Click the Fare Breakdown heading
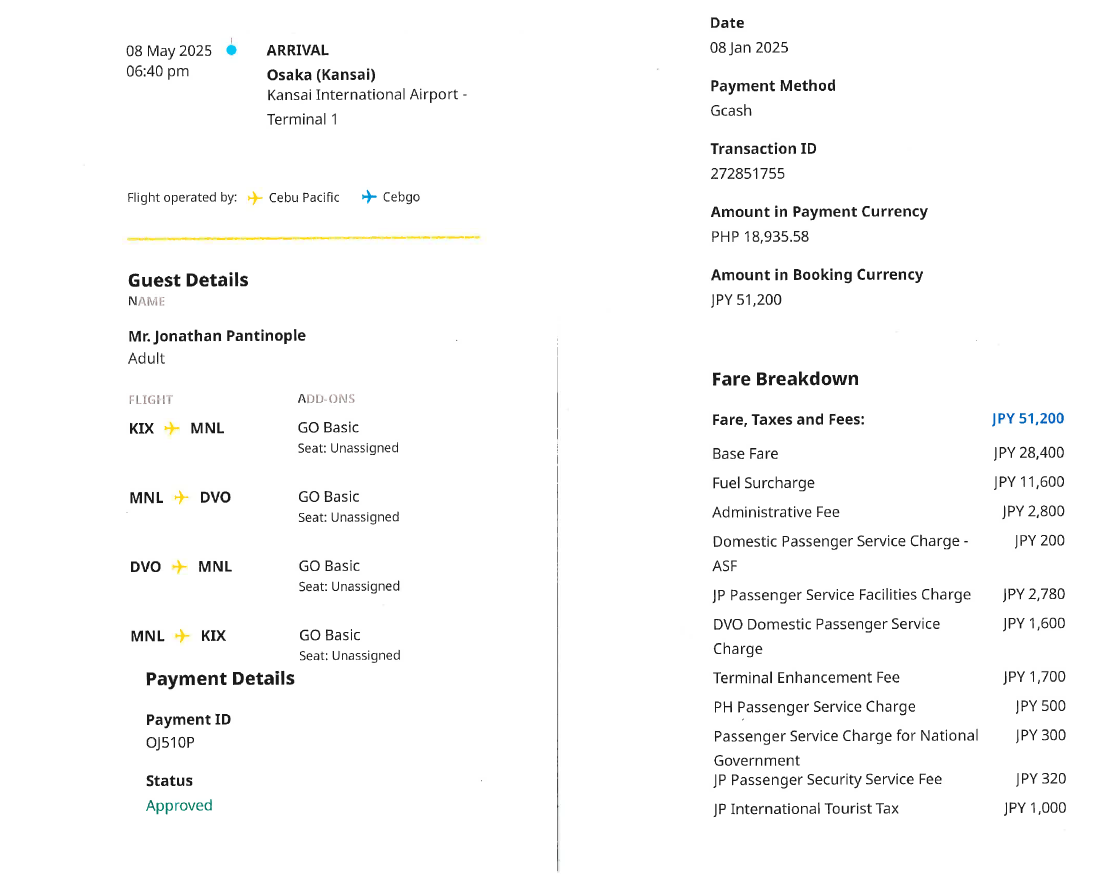This screenshot has width=1101, height=878. click(x=785, y=378)
